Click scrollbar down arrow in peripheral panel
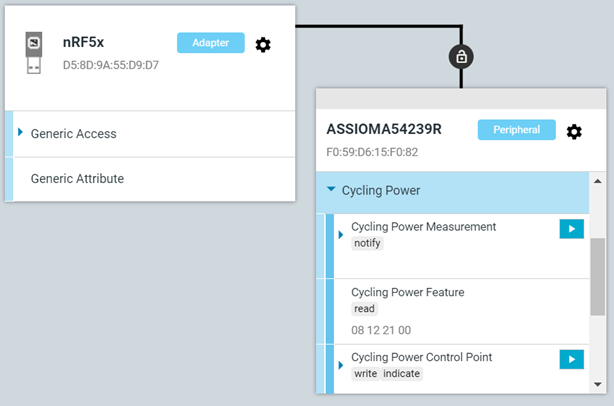The height and width of the screenshot is (406, 614). coord(597,384)
